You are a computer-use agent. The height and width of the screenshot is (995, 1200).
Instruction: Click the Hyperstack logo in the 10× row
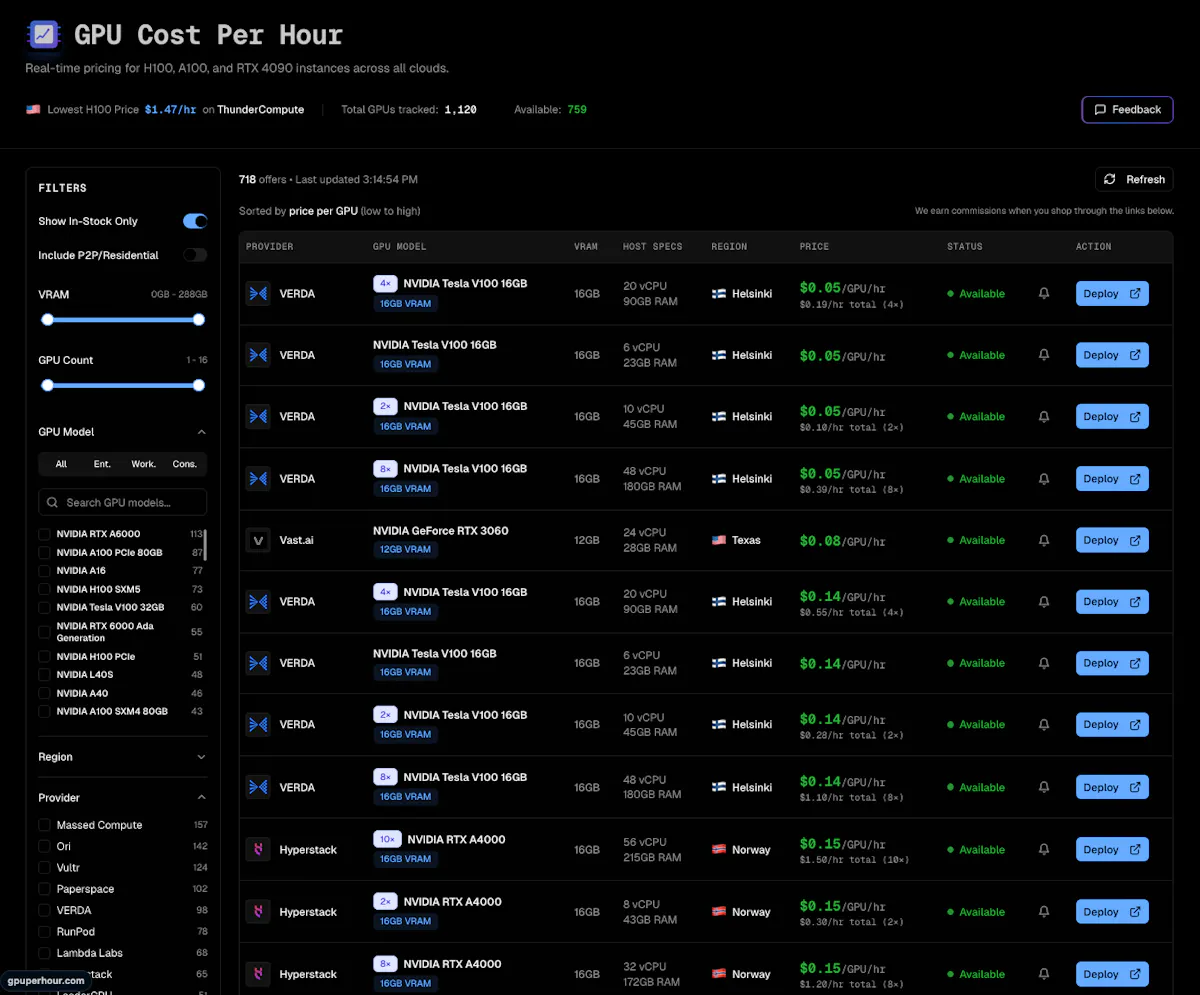(x=258, y=850)
